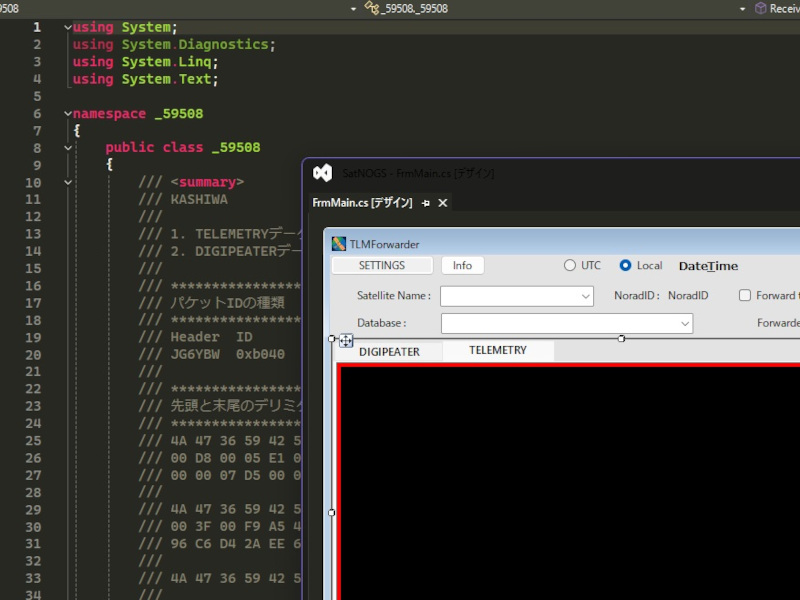The width and height of the screenshot is (800, 600).
Task: Collapse the namespace _59508 code block
Action: pyautogui.click(x=67, y=114)
